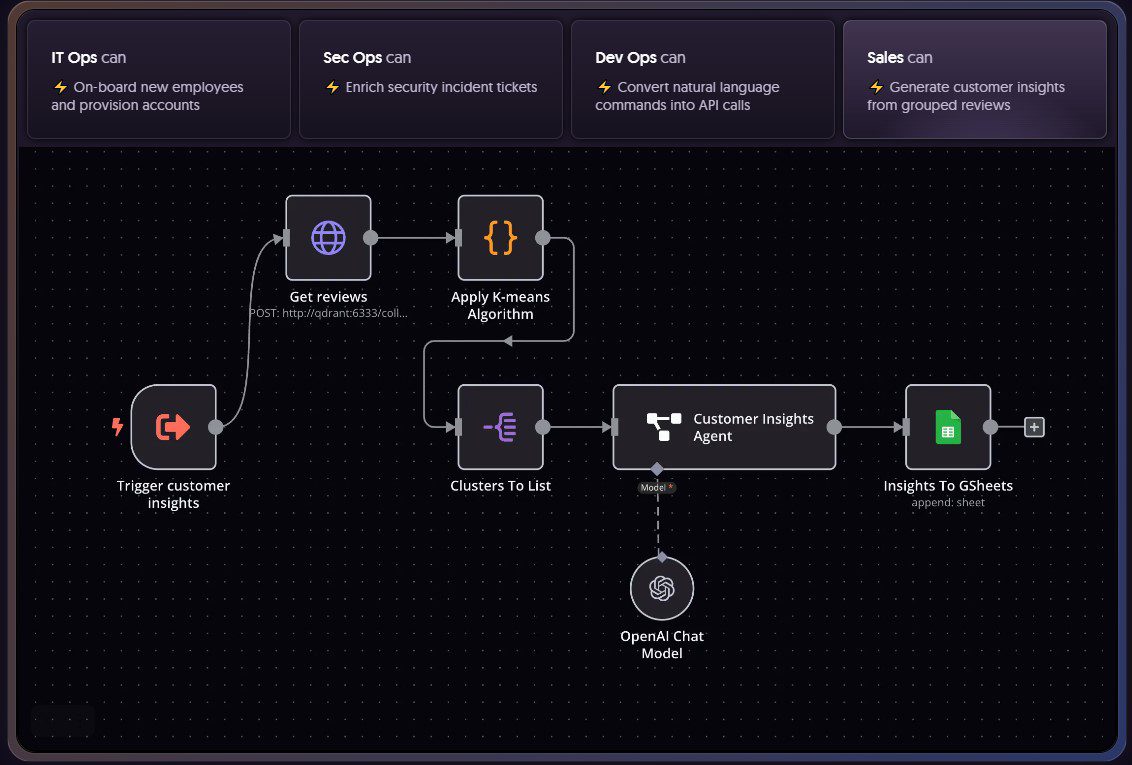Select the OpenAI Chat Model circle node
Screen dimensions: 1132x765
661,589
